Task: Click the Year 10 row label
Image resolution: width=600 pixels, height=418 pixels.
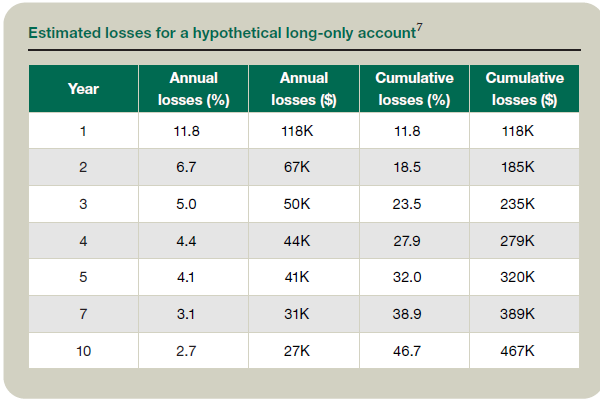Action: (x=83, y=350)
